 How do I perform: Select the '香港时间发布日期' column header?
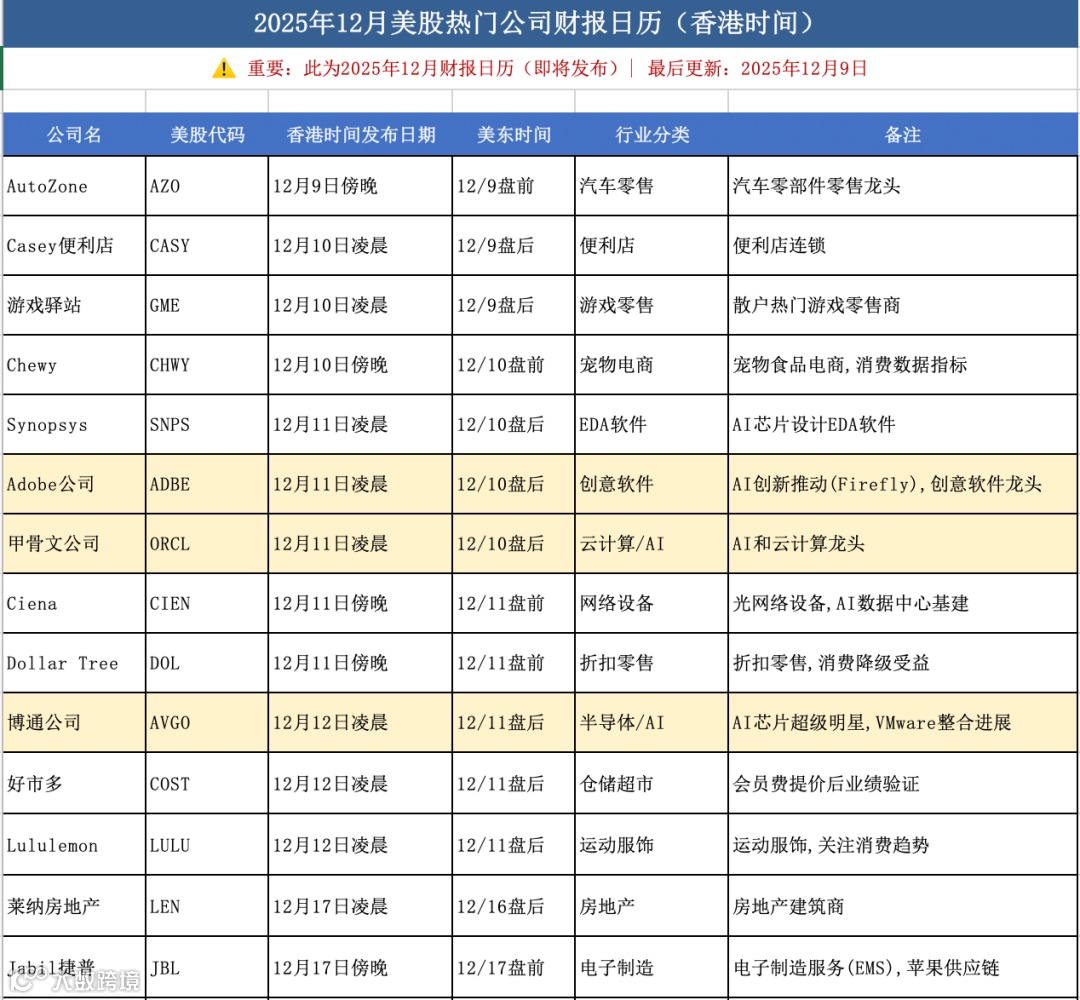pyautogui.click(x=360, y=134)
